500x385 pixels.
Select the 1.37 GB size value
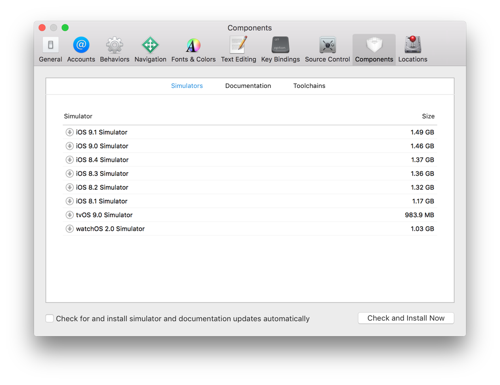tap(423, 160)
